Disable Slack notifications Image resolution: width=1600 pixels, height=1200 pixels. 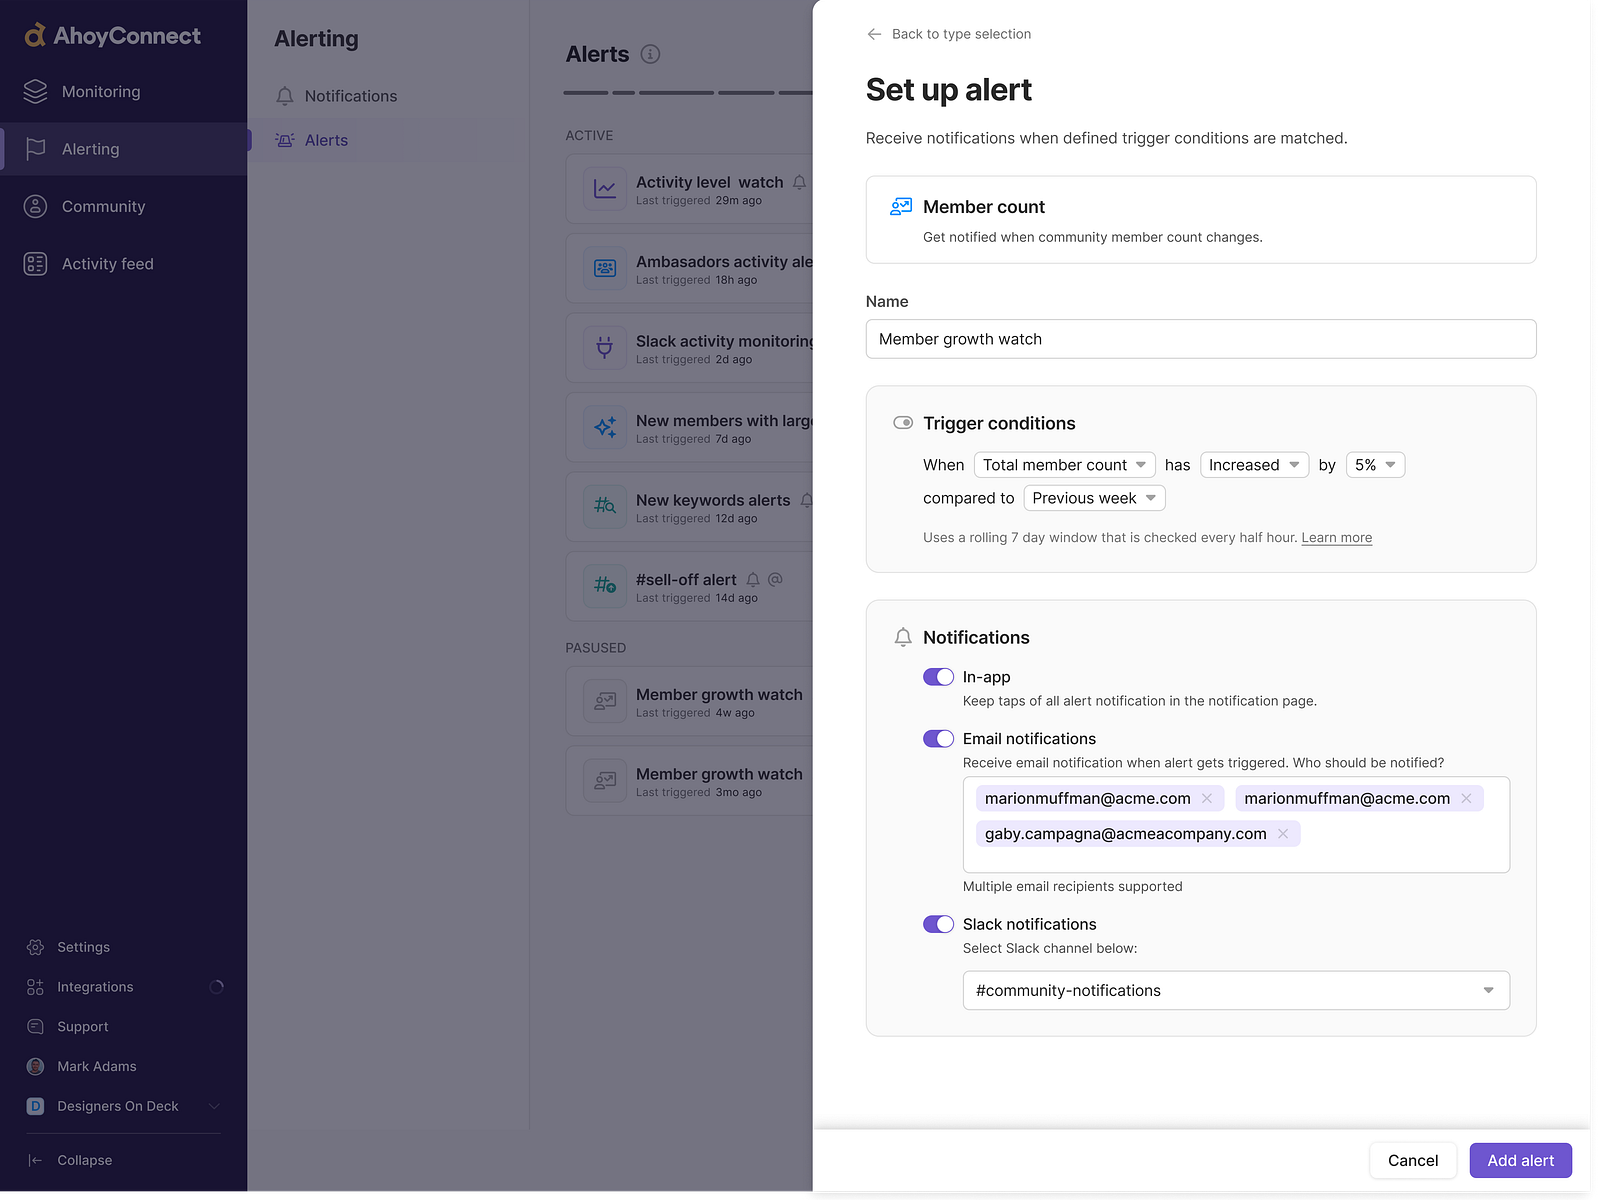(x=938, y=923)
